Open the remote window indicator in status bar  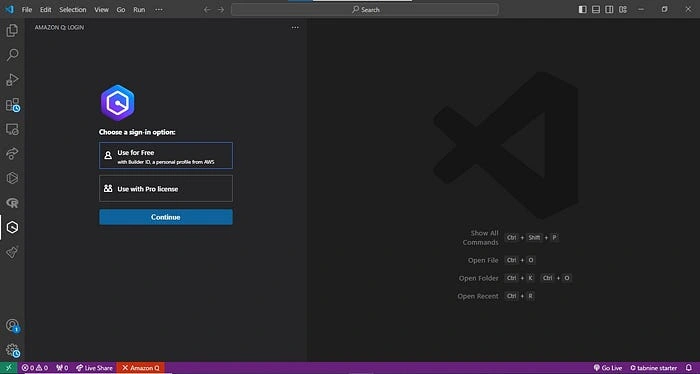(8, 368)
